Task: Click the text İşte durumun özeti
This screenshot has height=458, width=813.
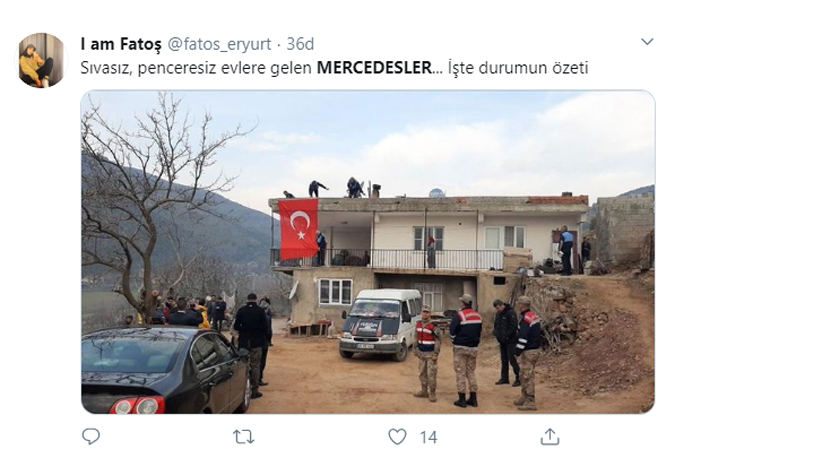Action: click(518, 68)
